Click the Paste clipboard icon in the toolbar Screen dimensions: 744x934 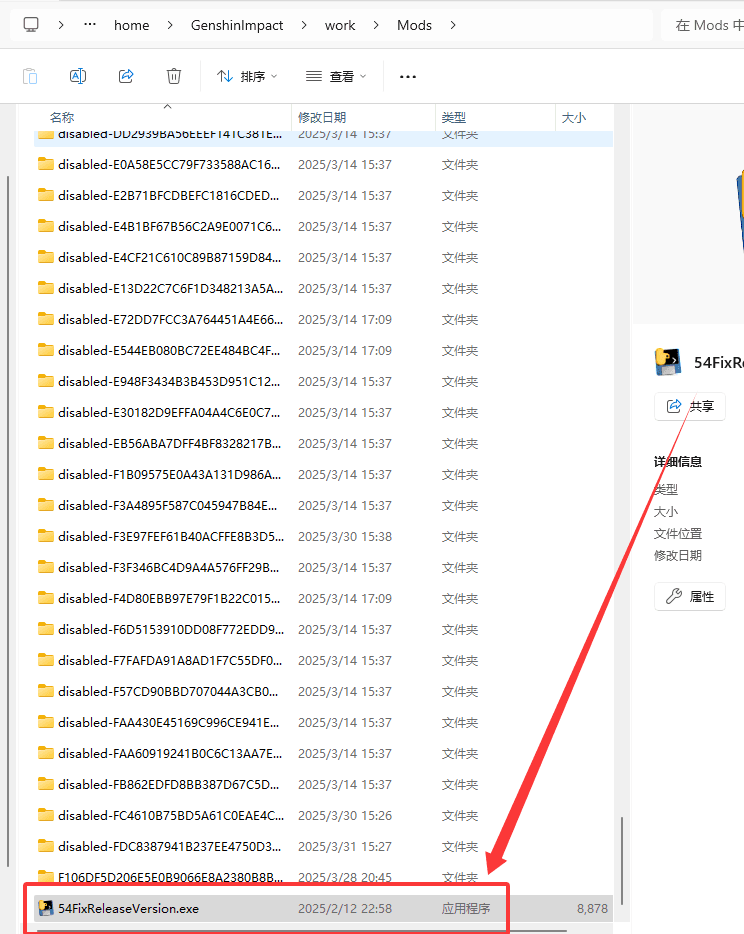[30, 76]
